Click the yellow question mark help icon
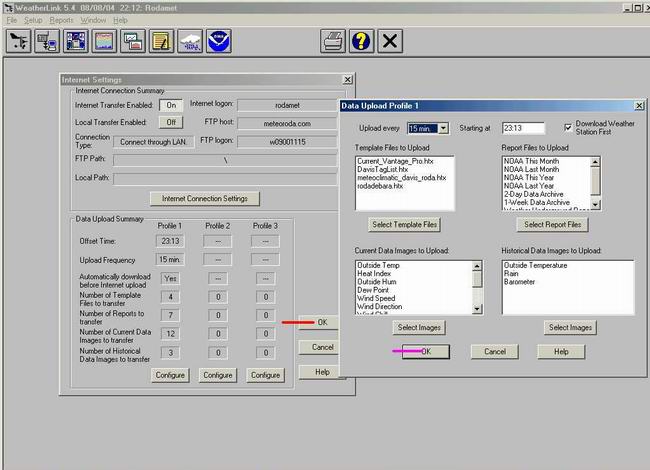Image resolution: width=650 pixels, height=470 pixels. point(361,41)
